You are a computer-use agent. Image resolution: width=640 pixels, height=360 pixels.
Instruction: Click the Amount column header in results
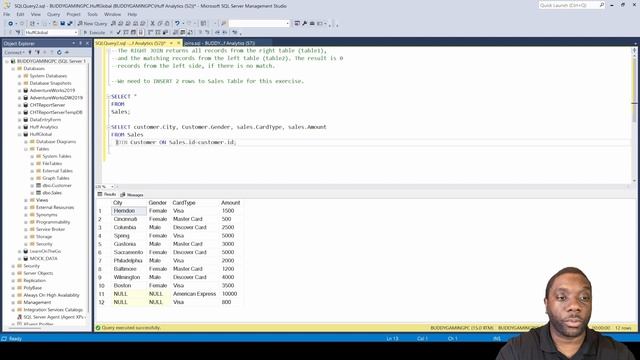(230, 203)
